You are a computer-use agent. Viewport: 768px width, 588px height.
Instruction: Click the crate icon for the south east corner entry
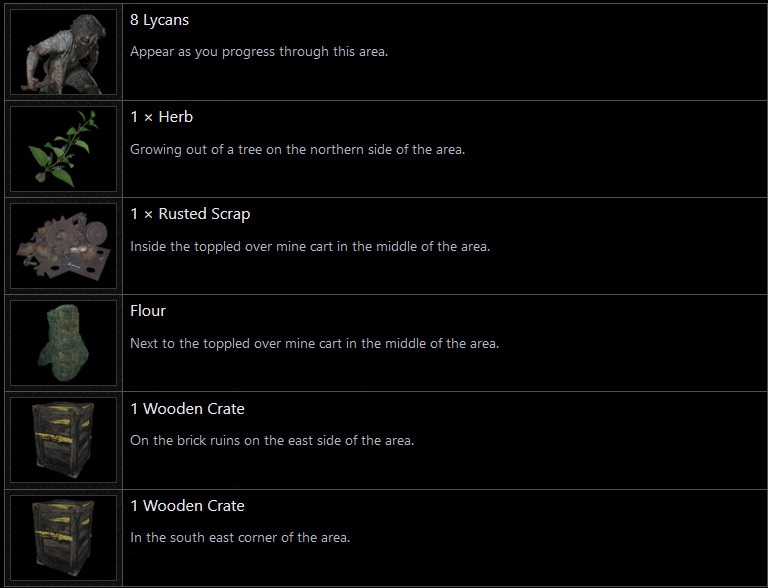pos(62,537)
